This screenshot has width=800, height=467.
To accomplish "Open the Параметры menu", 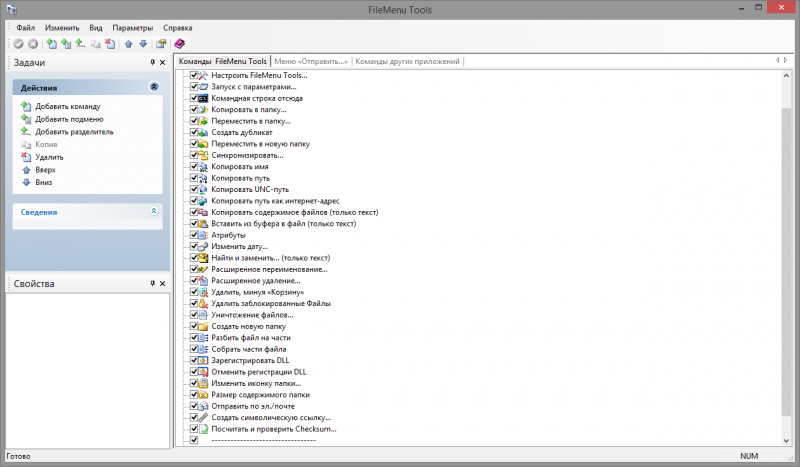I will [133, 28].
